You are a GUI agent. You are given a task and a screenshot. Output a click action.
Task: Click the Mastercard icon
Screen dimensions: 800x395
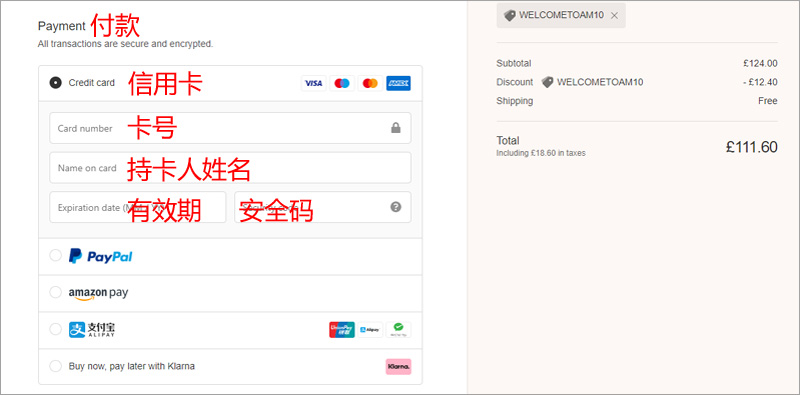tap(370, 83)
